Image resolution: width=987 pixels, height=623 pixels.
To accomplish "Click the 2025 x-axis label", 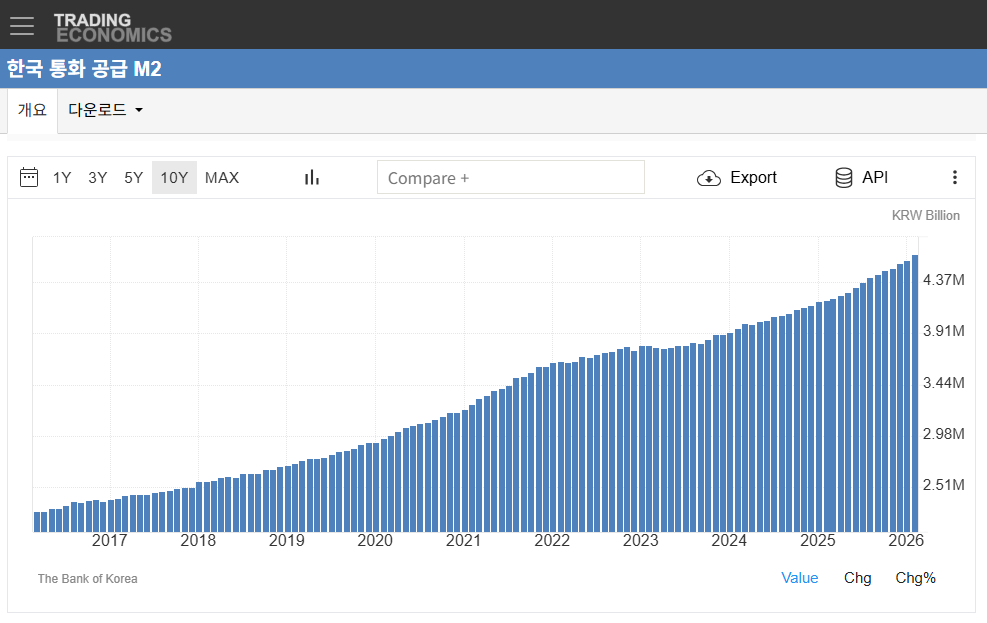I will 818,540.
